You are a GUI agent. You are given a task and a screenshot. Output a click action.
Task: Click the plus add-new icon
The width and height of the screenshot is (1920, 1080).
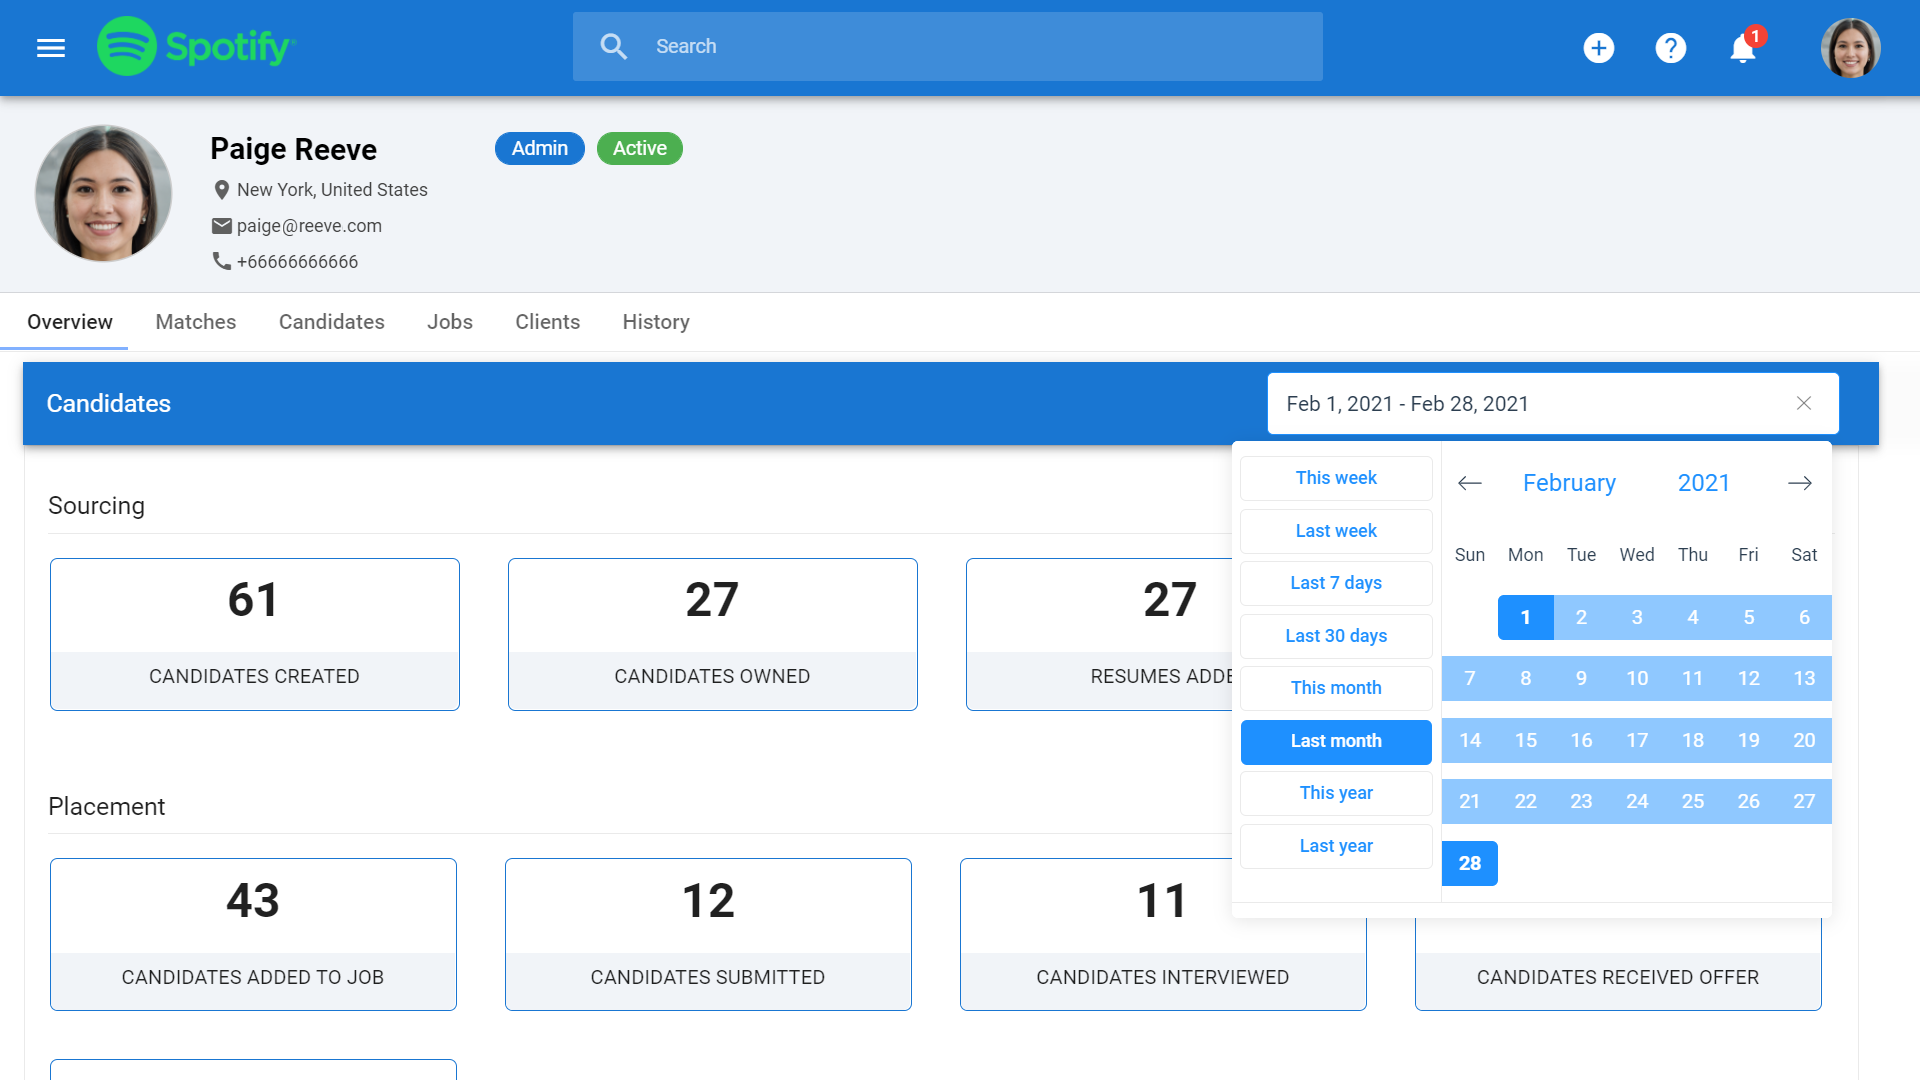point(1598,48)
